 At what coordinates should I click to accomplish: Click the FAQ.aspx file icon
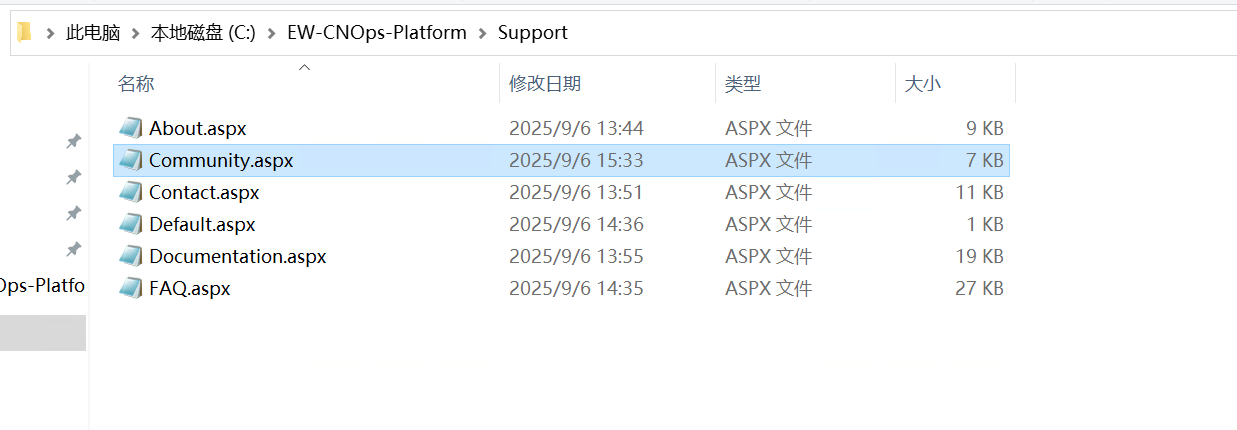tap(131, 288)
